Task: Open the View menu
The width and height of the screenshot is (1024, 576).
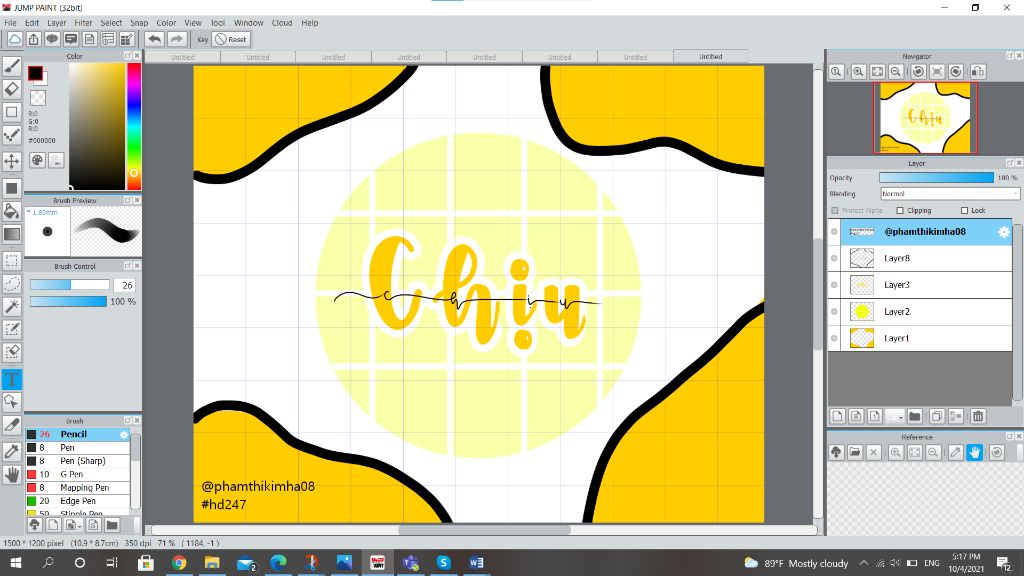Action: coord(193,23)
